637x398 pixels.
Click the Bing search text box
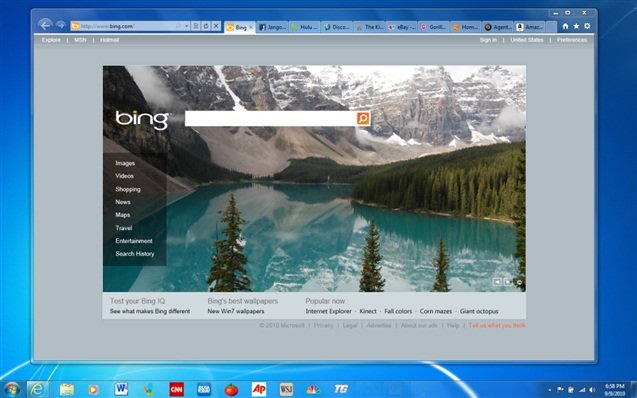pos(271,118)
